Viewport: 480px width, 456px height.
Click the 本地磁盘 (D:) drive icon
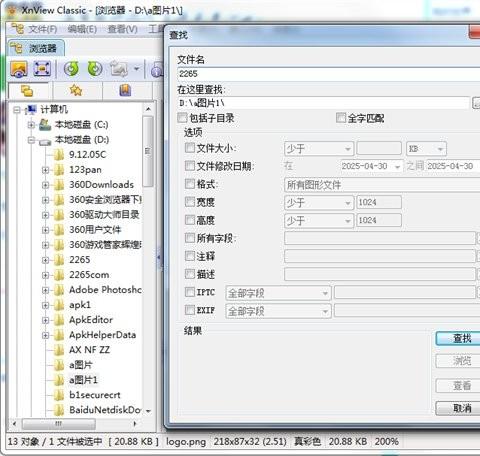tap(45, 141)
